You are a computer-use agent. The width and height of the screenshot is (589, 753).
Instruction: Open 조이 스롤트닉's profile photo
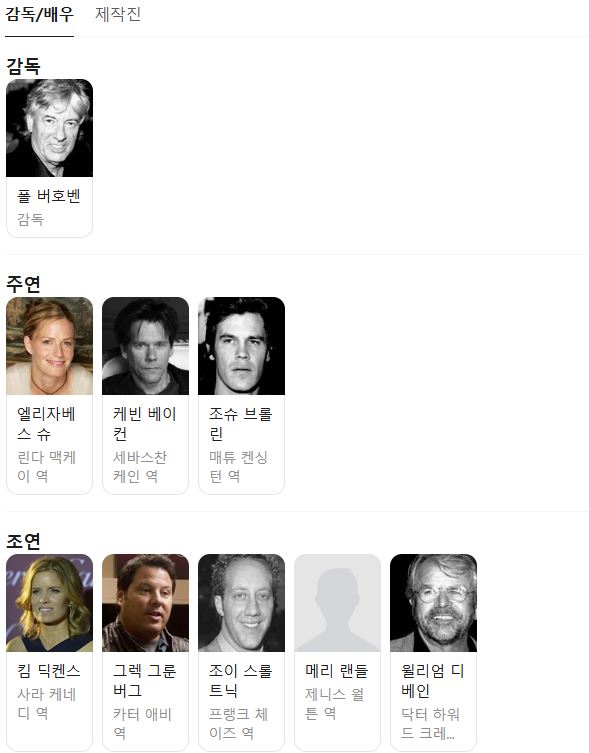[x=242, y=603]
